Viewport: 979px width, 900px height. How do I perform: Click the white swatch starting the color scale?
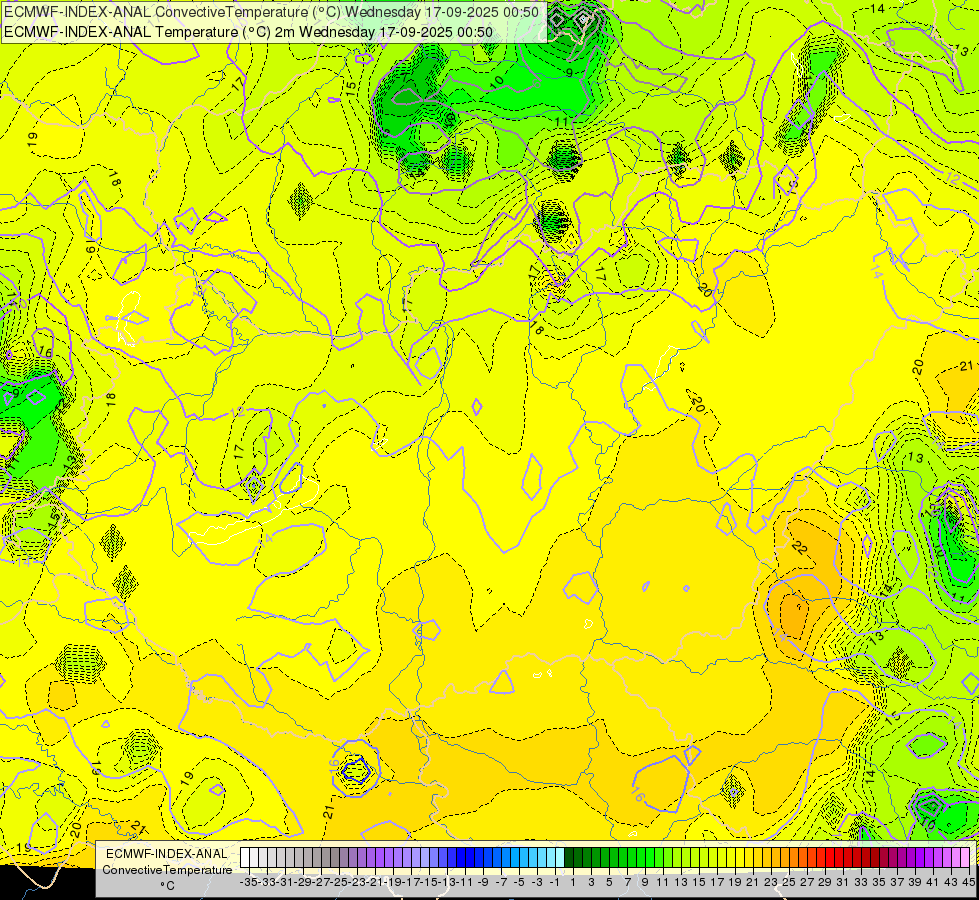(x=245, y=858)
